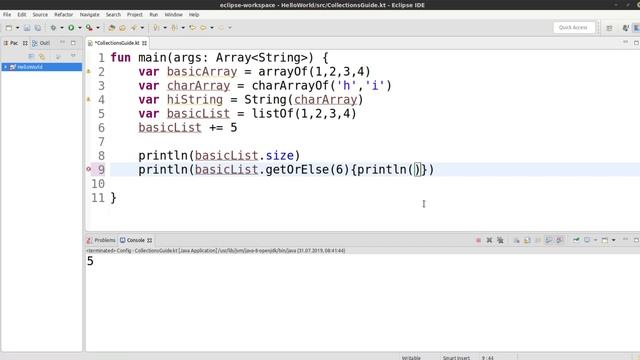
Task: Toggle Link with Editor in Package Explorer
Action: coord(42,56)
